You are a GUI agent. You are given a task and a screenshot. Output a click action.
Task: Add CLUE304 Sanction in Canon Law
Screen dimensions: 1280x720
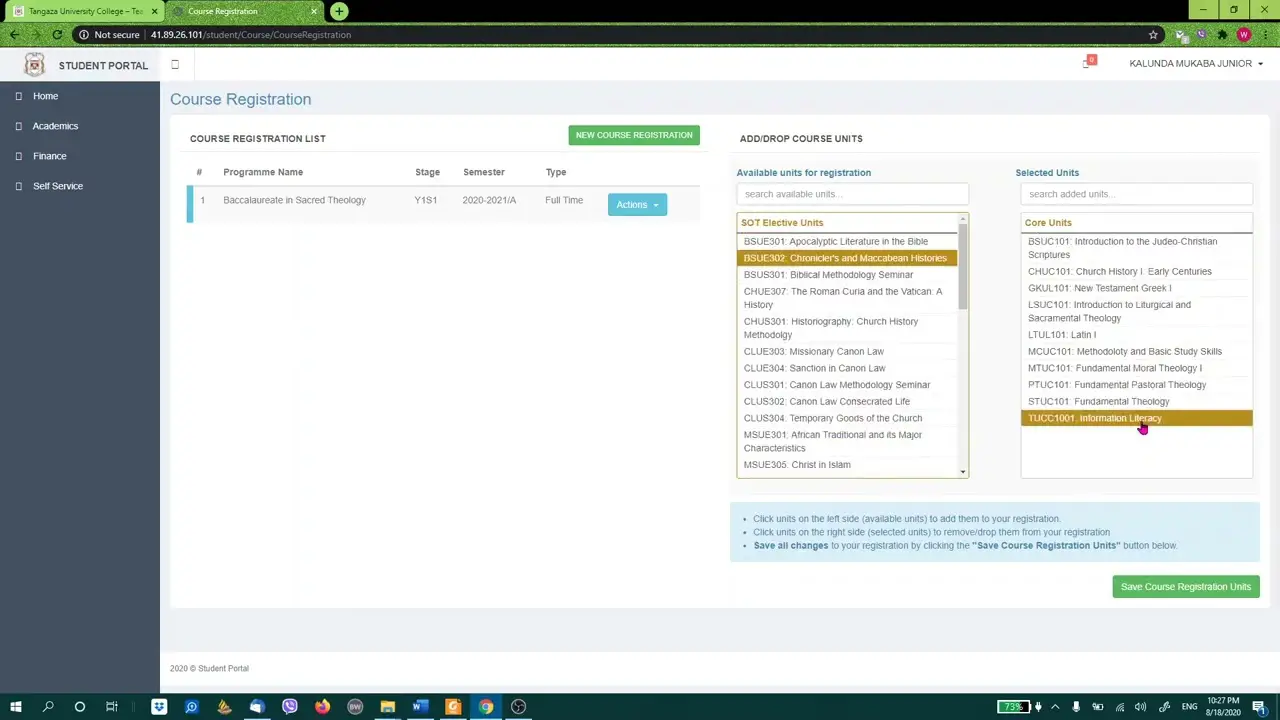(847, 368)
